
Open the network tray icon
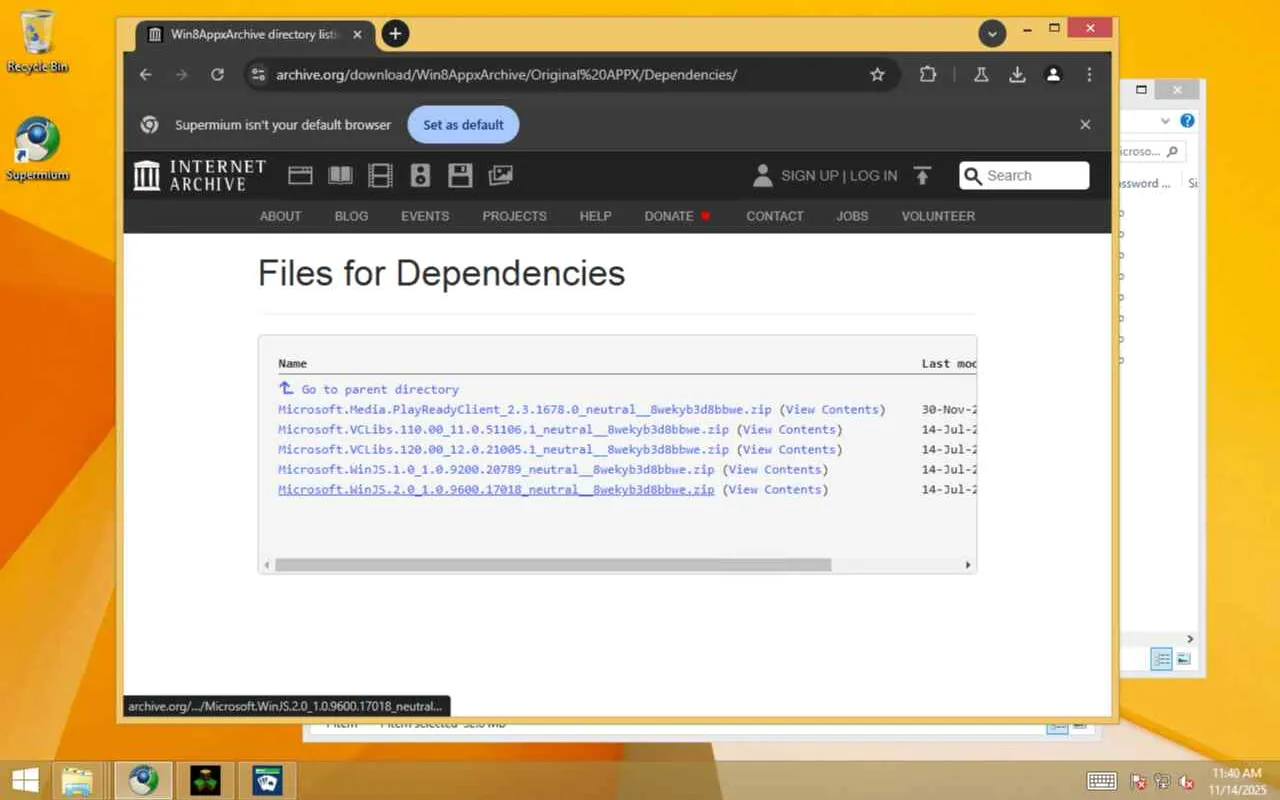coord(1162,781)
